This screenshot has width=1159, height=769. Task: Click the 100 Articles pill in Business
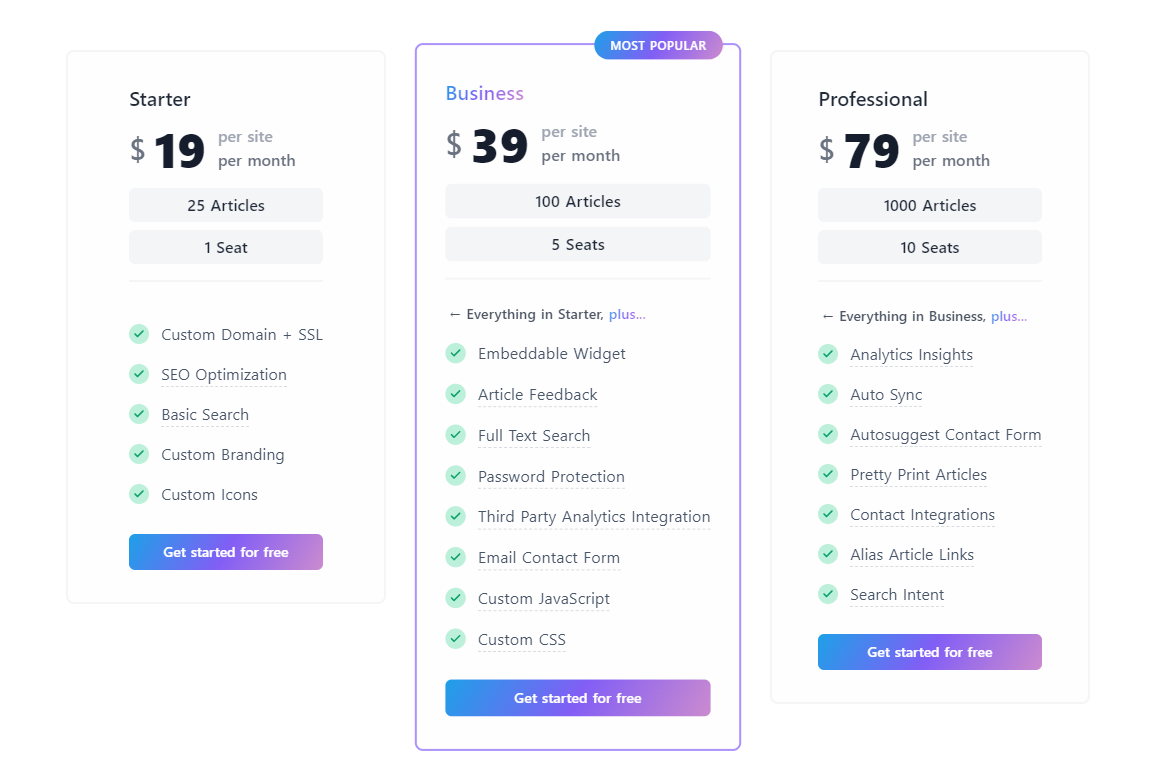pyautogui.click(x=577, y=201)
